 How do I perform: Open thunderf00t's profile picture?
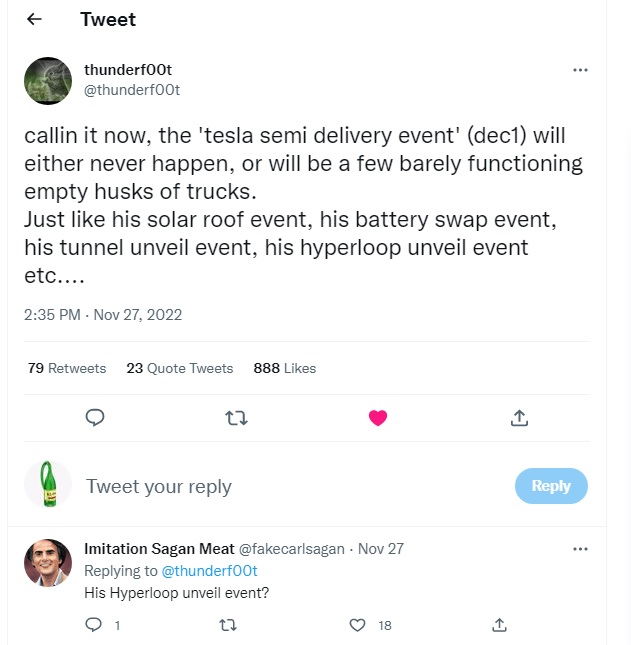click(x=47, y=81)
